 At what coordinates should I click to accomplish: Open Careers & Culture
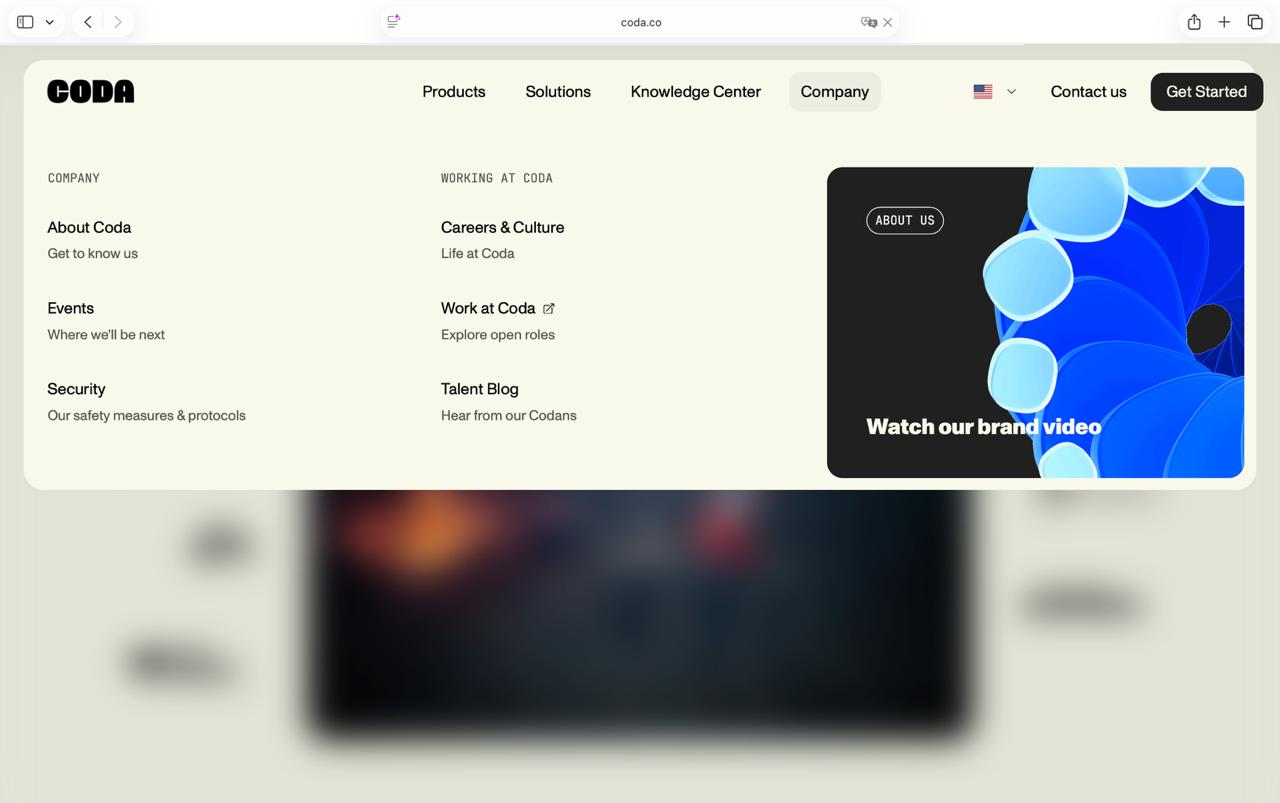(x=502, y=227)
